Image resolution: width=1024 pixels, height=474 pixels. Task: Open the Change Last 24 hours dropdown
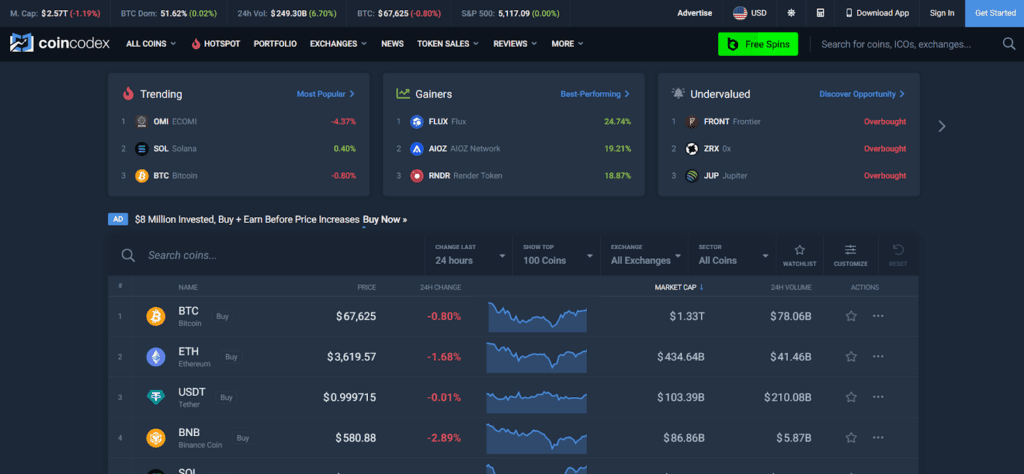(470, 255)
